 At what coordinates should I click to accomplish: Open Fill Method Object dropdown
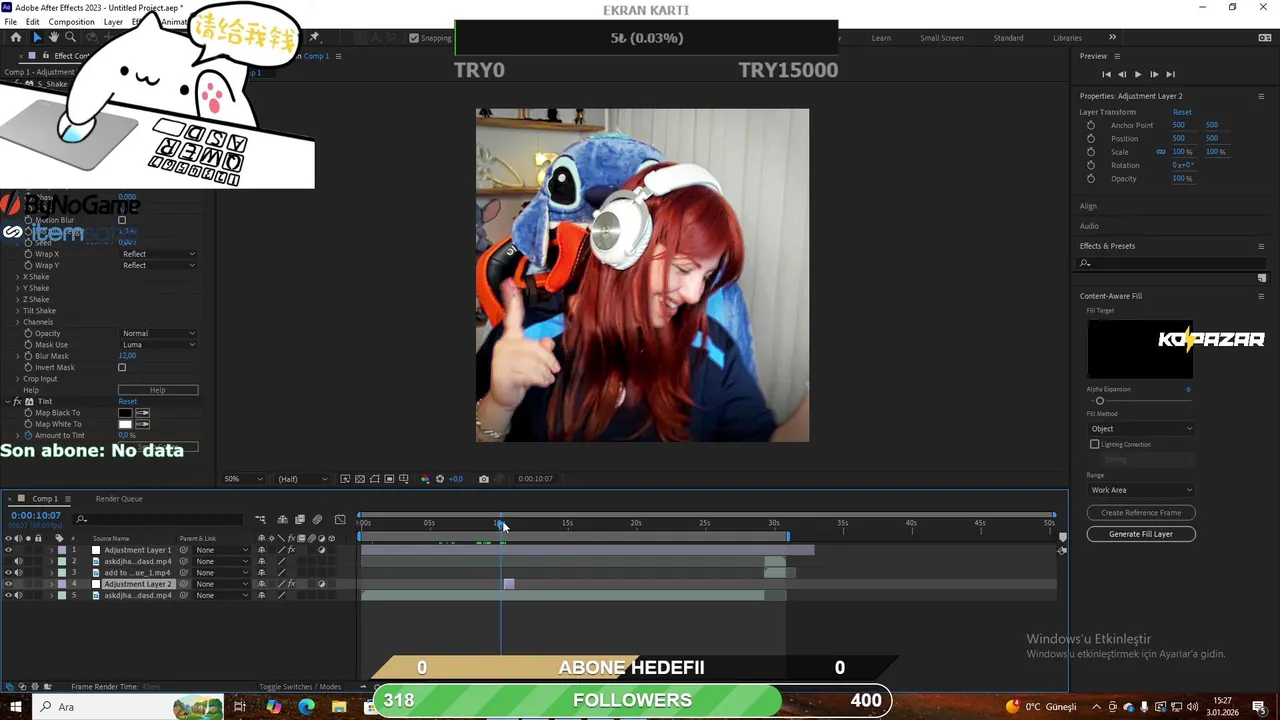[x=1141, y=428]
